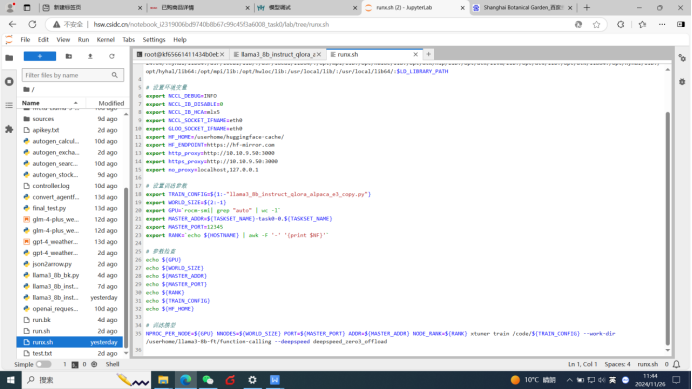This screenshot has width=692, height=389.
Task: Open the Property Inspector icon on right sidebar
Action: pyautogui.click(x=682, y=58)
